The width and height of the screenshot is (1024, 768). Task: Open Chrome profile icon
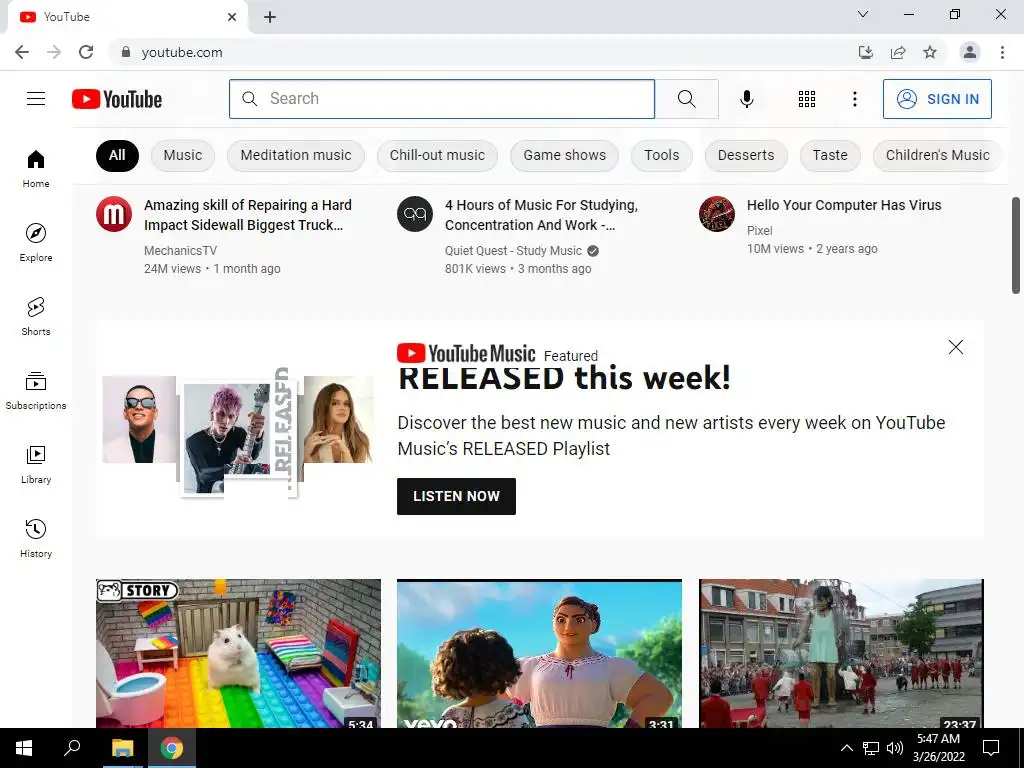point(970,52)
